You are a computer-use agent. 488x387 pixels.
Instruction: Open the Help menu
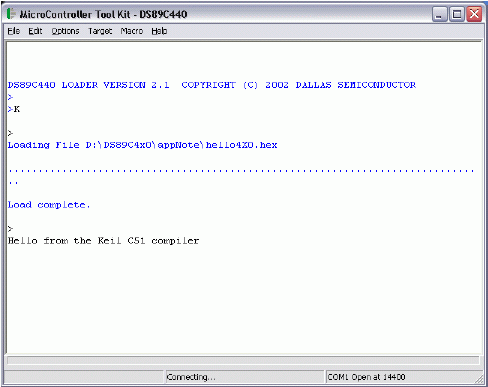click(159, 31)
